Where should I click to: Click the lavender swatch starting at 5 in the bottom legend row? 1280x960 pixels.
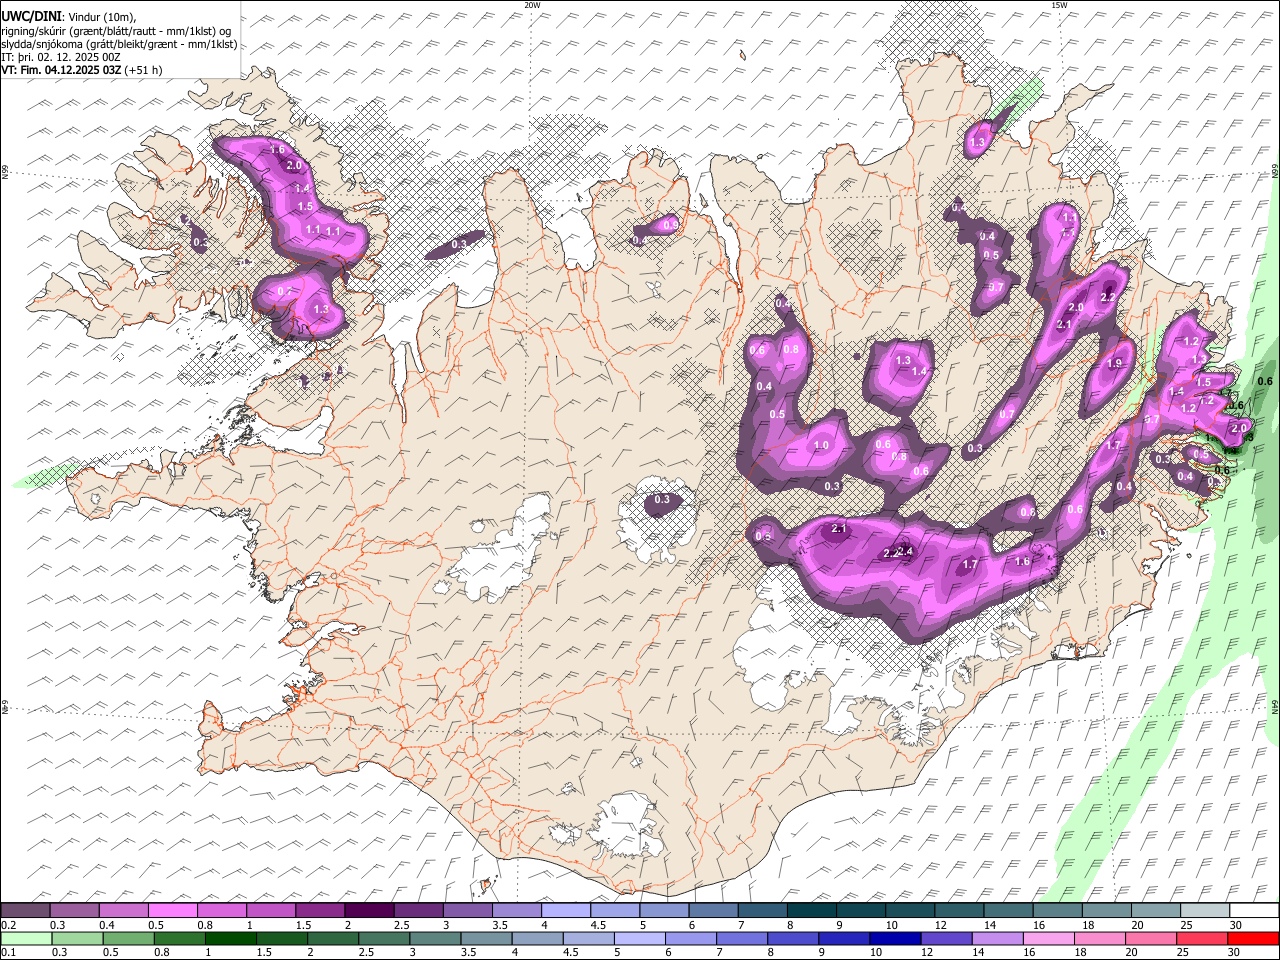pyautogui.click(x=640, y=938)
